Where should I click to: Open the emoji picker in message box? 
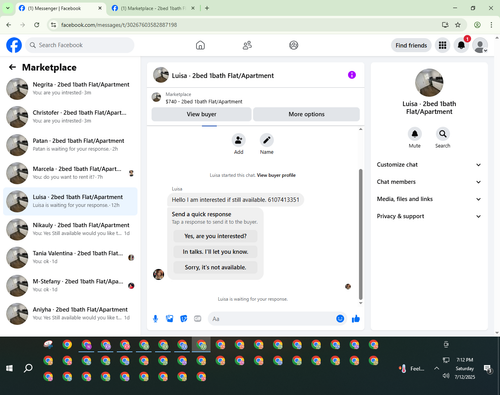point(340,319)
